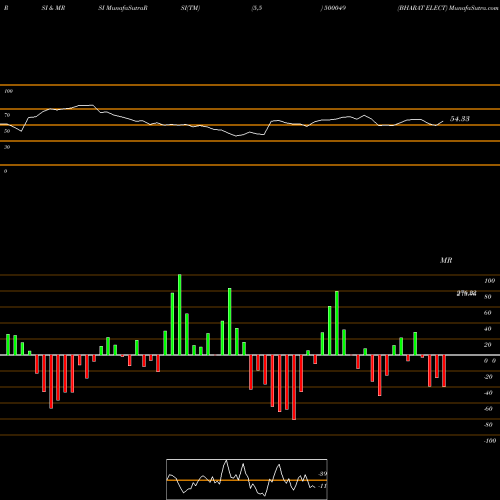Click the -60 label on the MR axis
The height and width of the screenshot is (500, 500).
488,409
